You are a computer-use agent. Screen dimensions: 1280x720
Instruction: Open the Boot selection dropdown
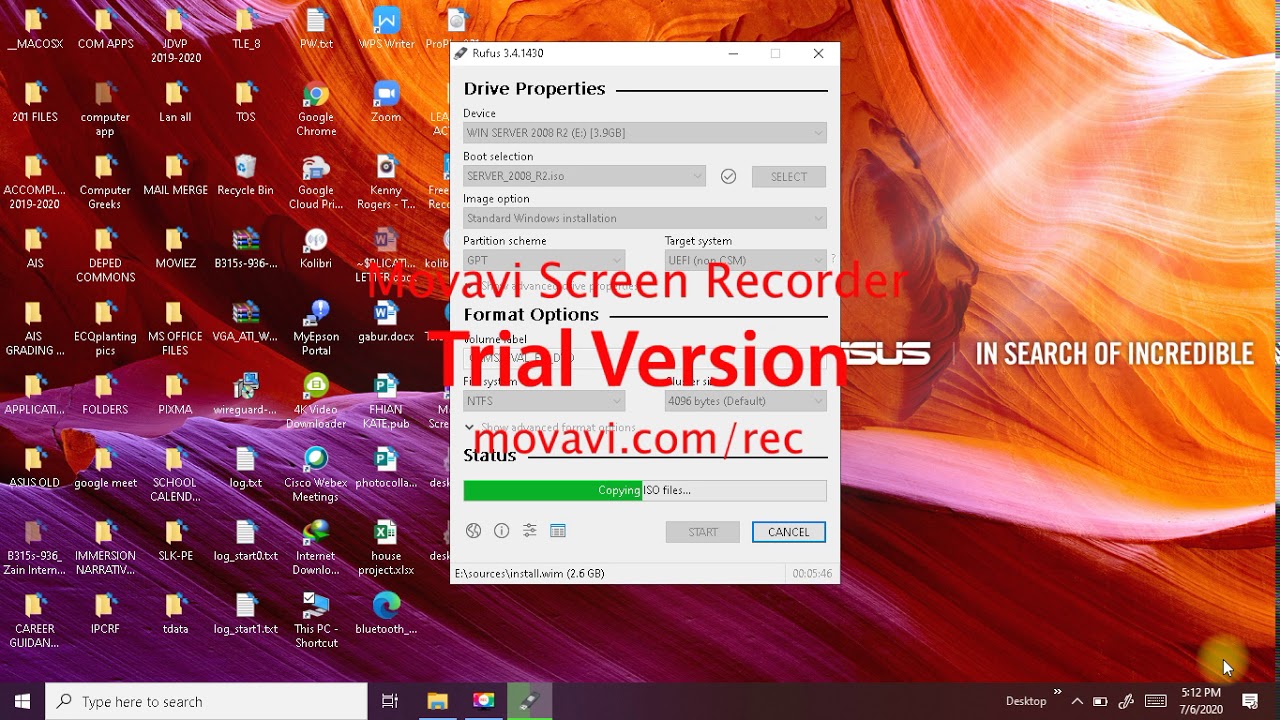[584, 176]
